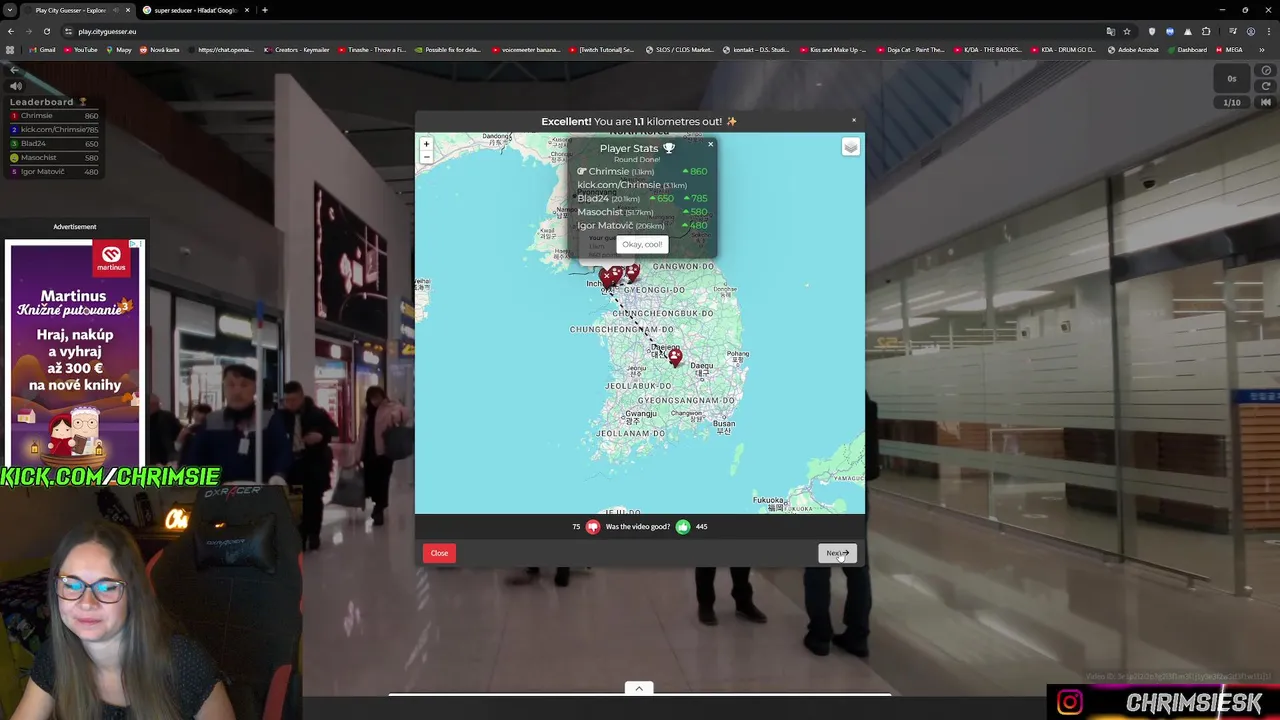Open the shield extension icon

point(1151,31)
